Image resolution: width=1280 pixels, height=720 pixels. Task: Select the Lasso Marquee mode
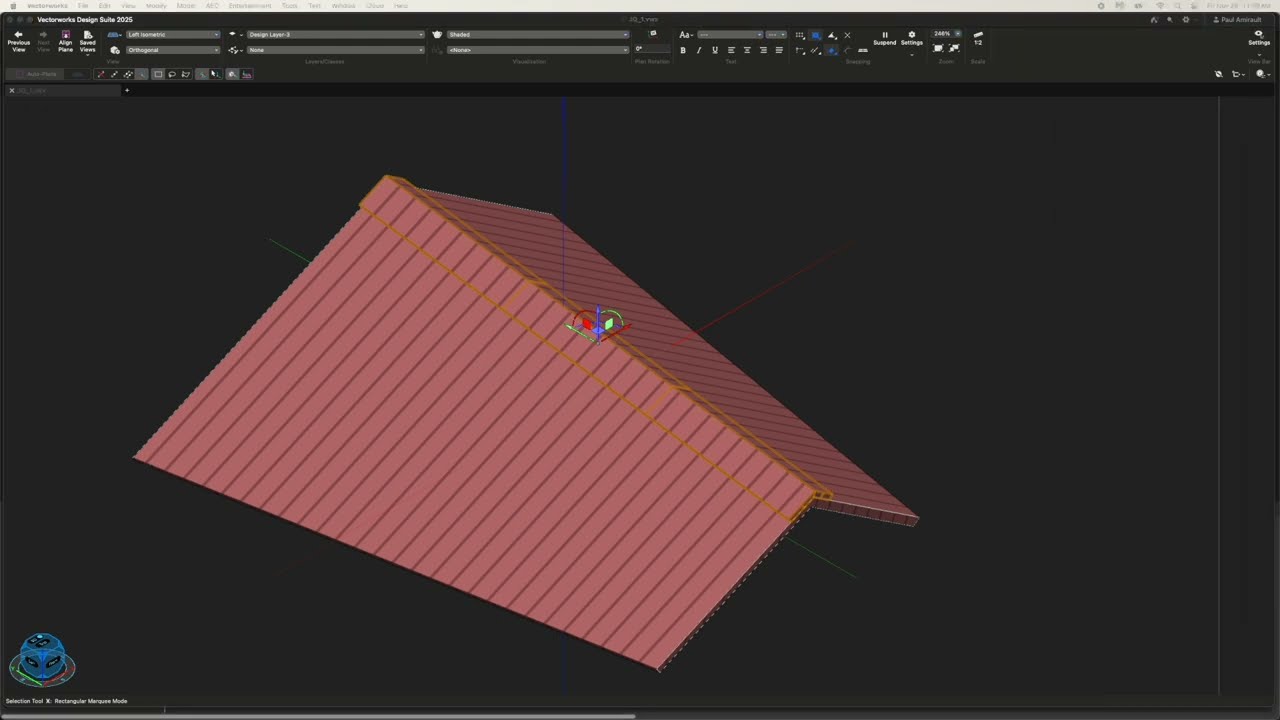[x=172, y=74]
